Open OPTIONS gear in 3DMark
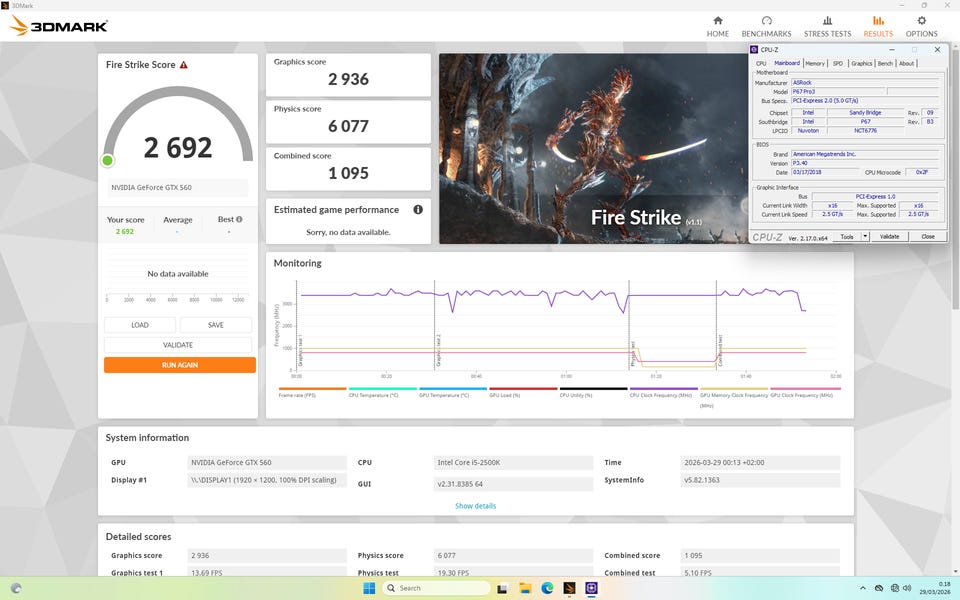Image resolution: width=960 pixels, height=600 pixels. pos(921,27)
